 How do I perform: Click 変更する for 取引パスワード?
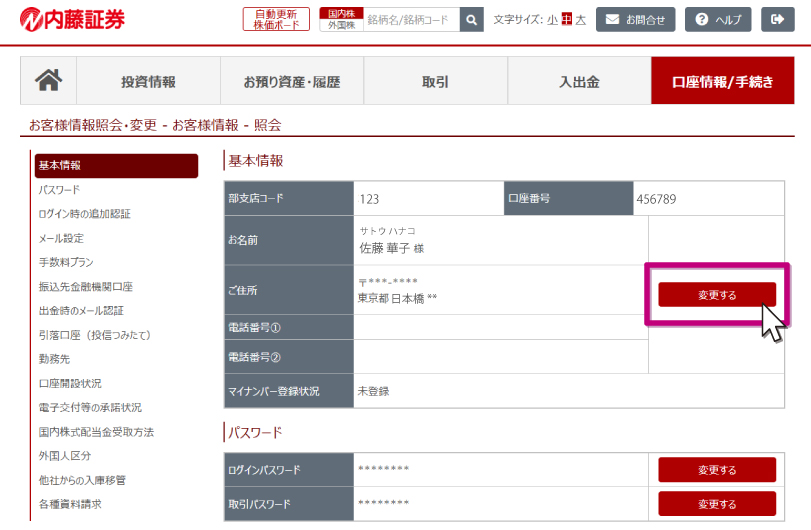[x=716, y=504]
